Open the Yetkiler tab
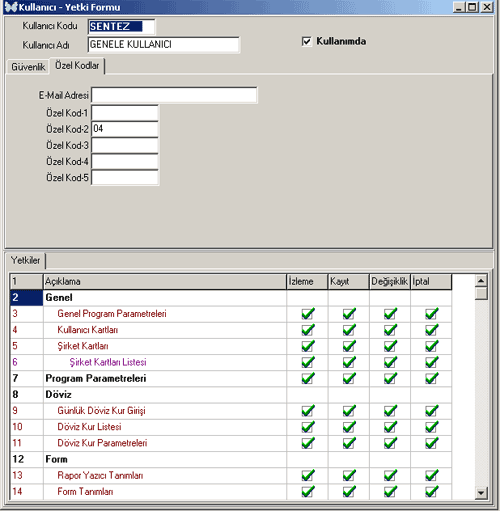This screenshot has width=500, height=511. [25, 260]
